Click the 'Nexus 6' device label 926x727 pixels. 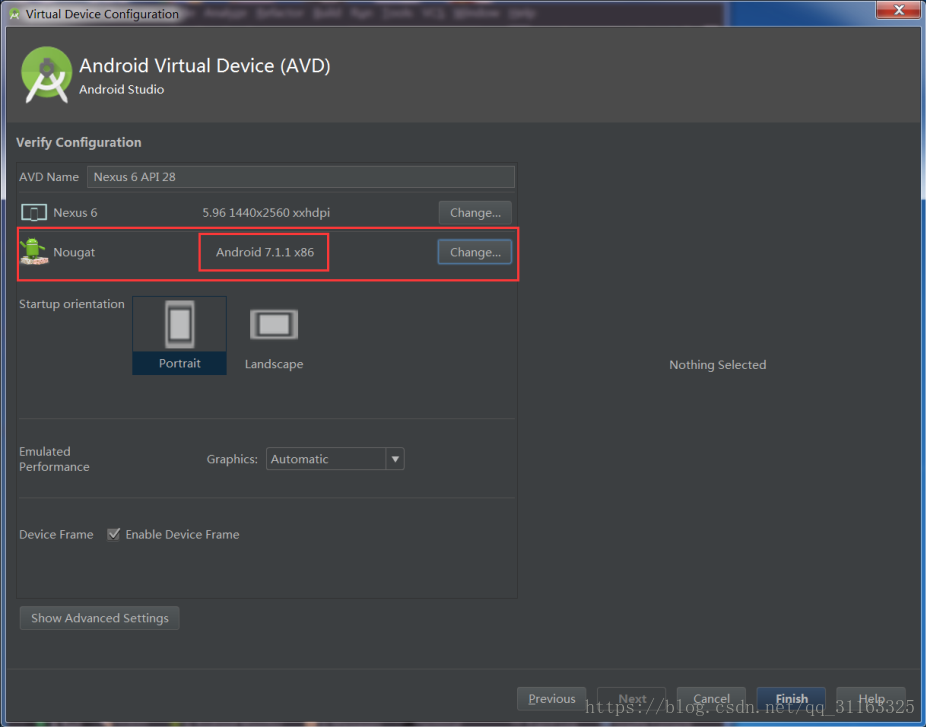pyautogui.click(x=75, y=213)
